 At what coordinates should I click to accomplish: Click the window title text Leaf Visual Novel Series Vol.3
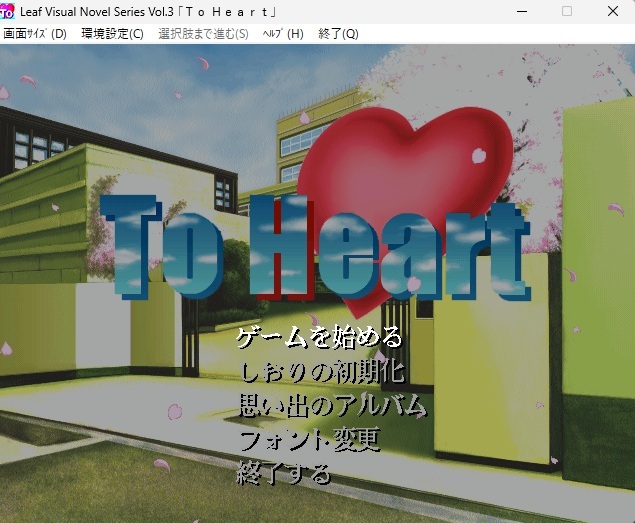97,12
